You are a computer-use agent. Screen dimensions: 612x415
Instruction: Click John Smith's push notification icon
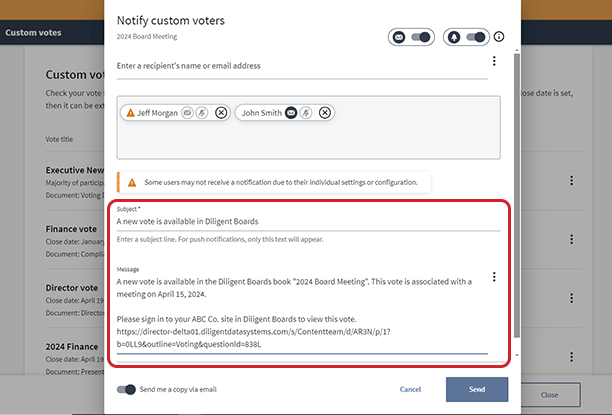[307, 113]
